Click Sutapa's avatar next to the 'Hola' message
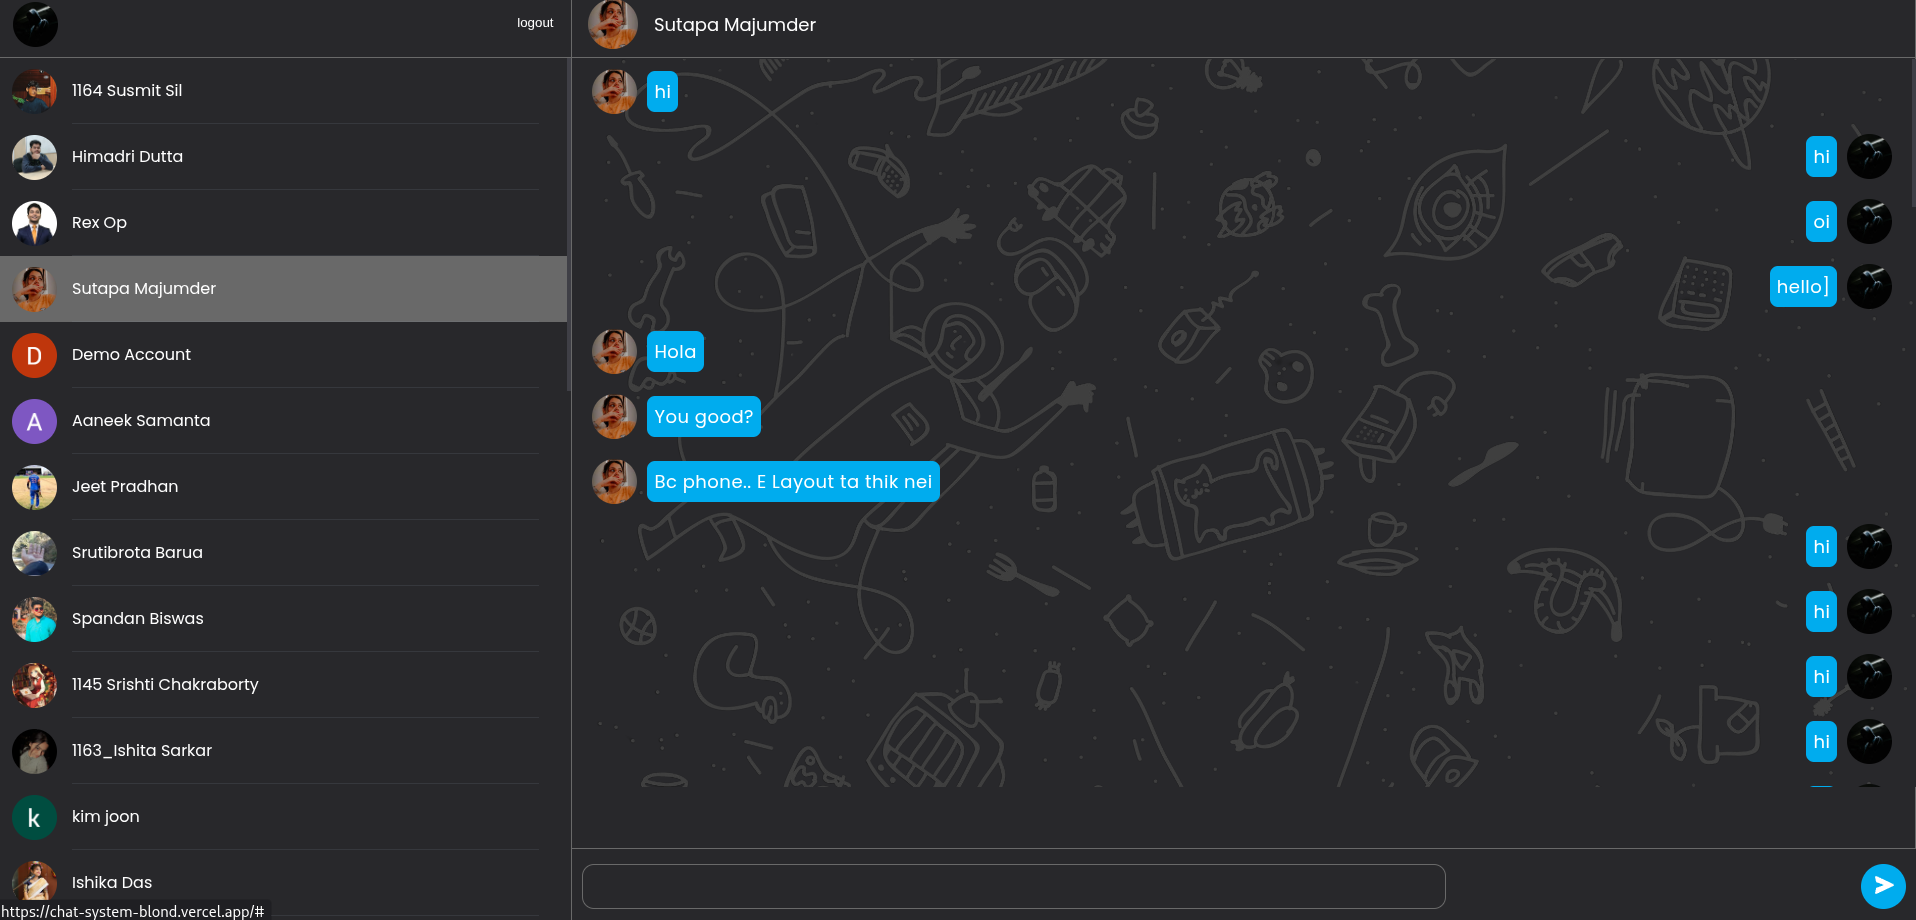Image resolution: width=1916 pixels, height=920 pixels. (x=613, y=351)
